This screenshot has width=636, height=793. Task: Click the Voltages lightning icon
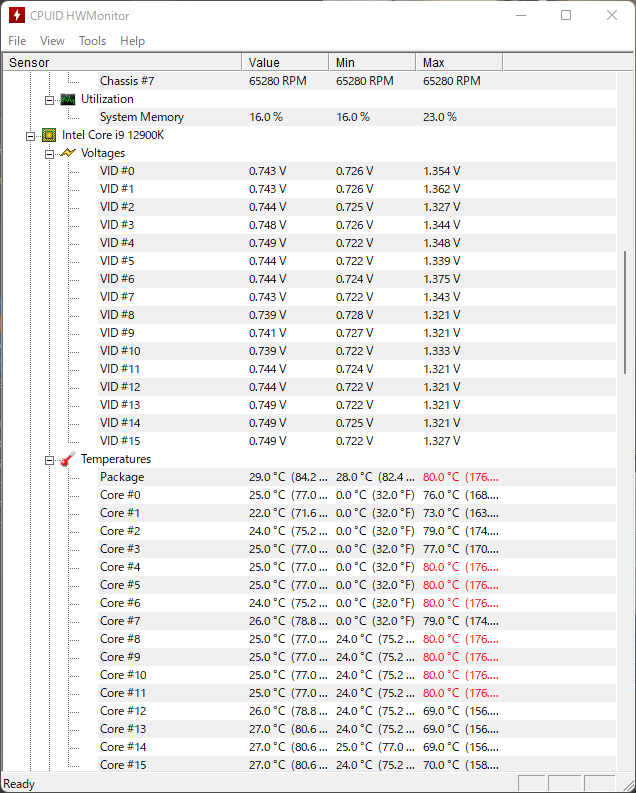pyautogui.click(x=68, y=153)
